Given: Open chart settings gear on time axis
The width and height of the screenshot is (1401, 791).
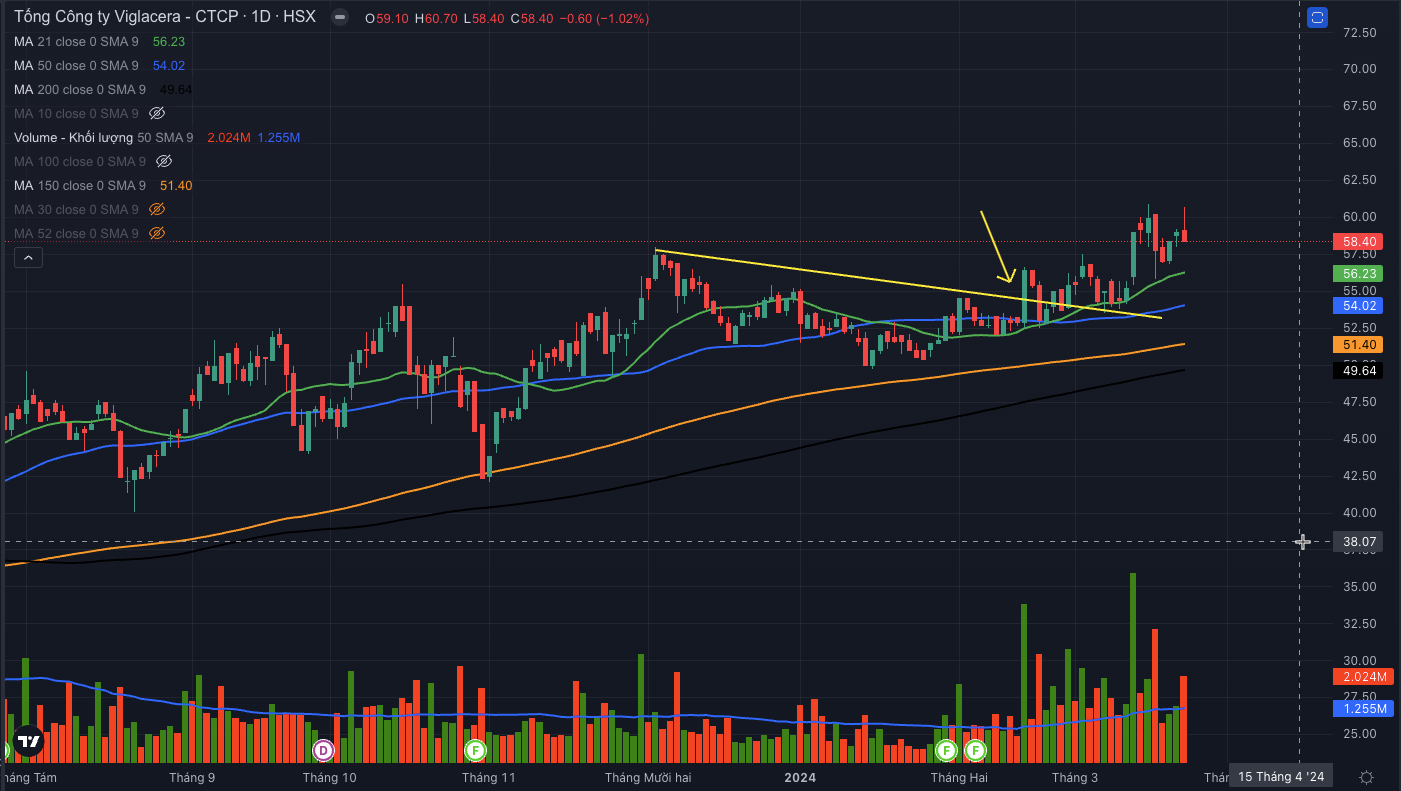Looking at the screenshot, I should pos(1367,777).
